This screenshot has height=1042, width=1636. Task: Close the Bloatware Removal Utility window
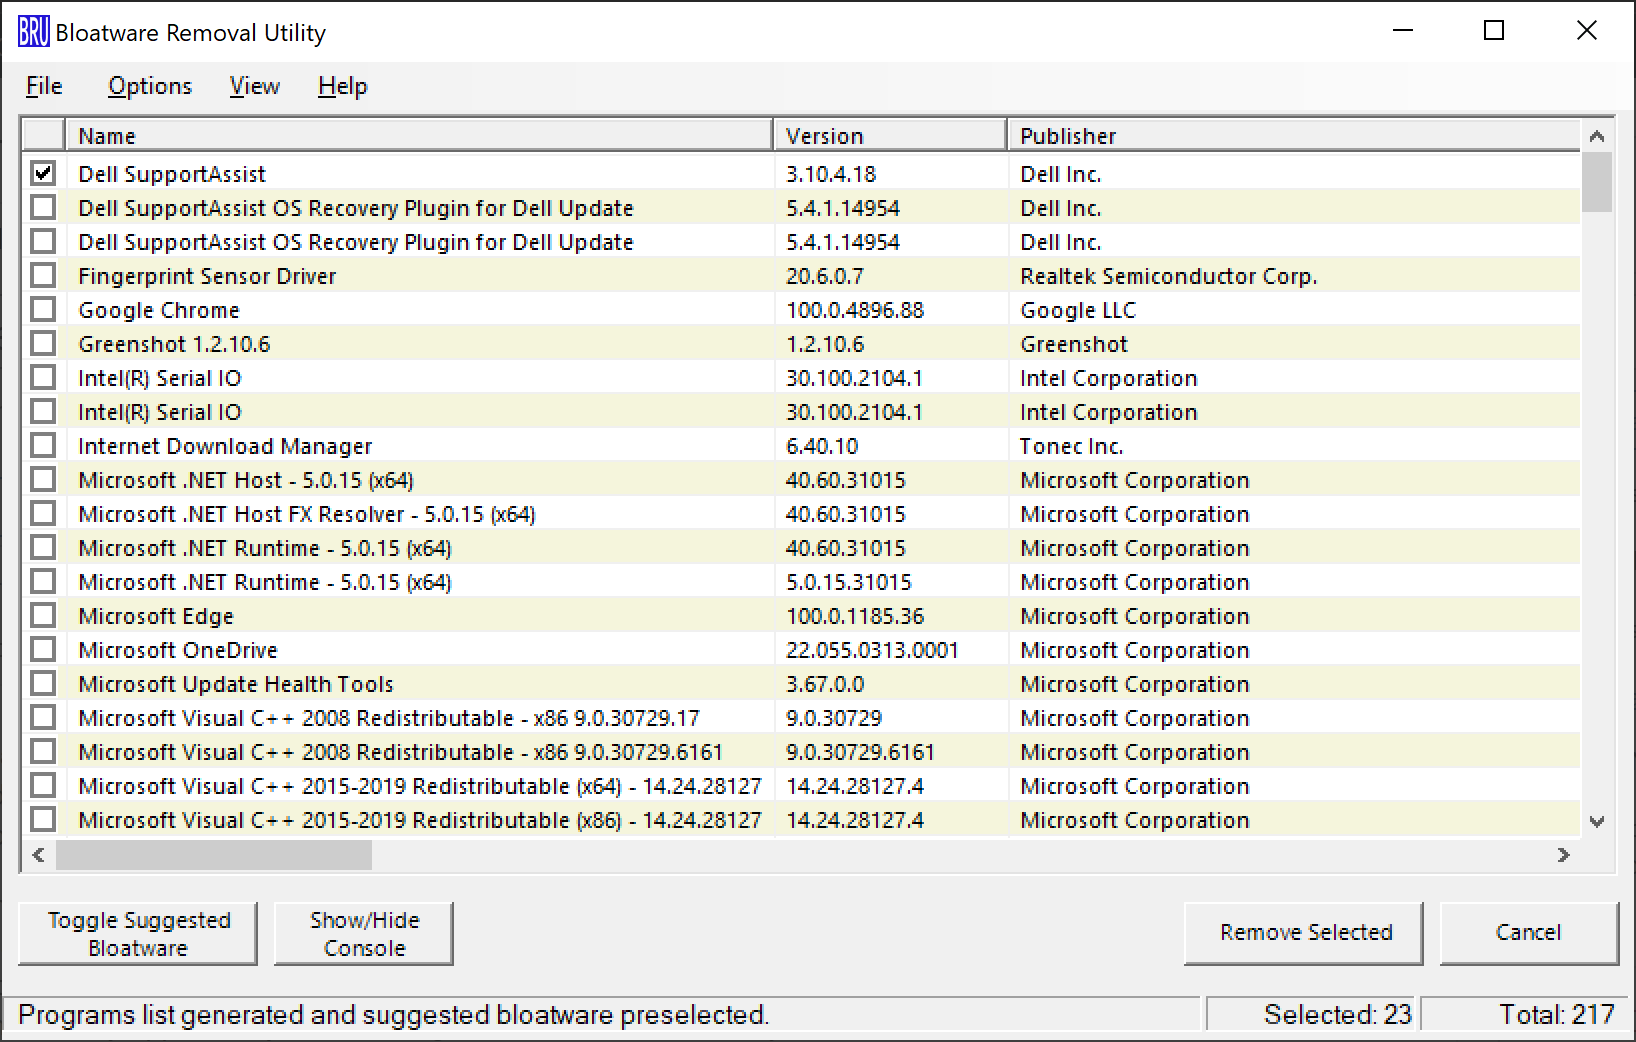click(x=1586, y=31)
